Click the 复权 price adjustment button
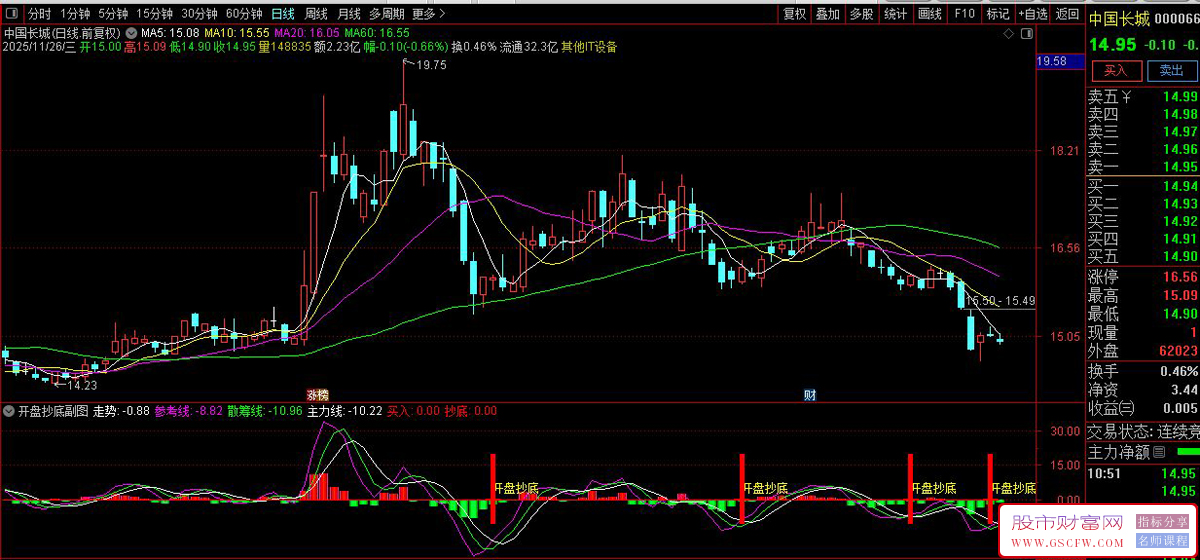The height and width of the screenshot is (560, 1200). pos(794,14)
